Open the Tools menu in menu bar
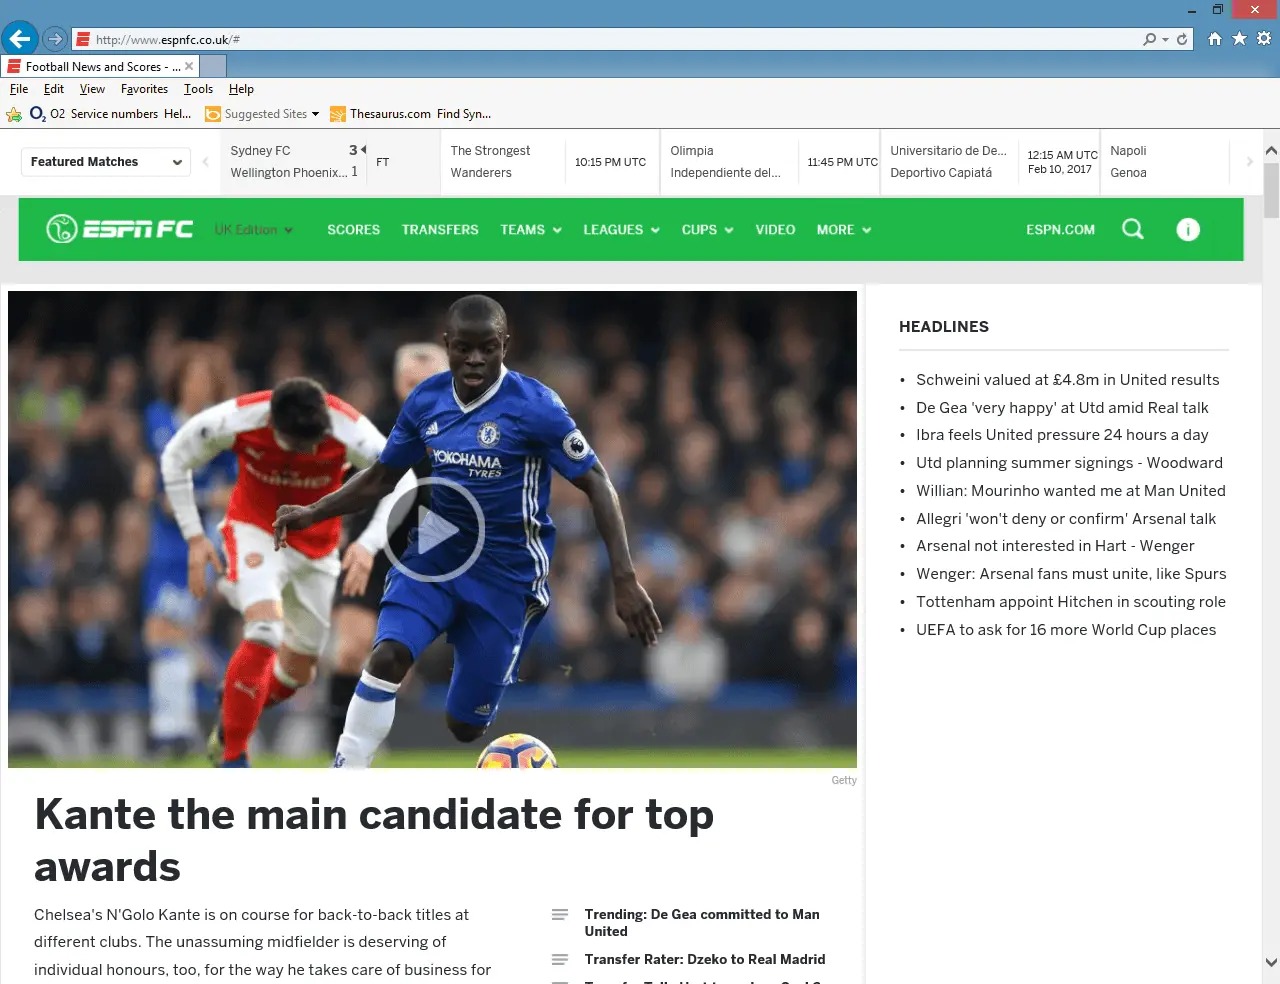1280x984 pixels. pos(198,89)
